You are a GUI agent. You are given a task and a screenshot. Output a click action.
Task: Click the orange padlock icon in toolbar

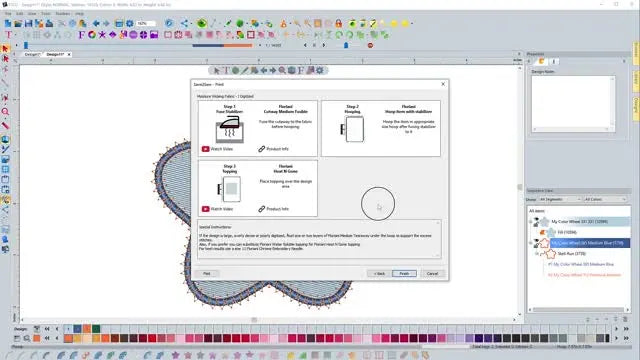(338, 24)
